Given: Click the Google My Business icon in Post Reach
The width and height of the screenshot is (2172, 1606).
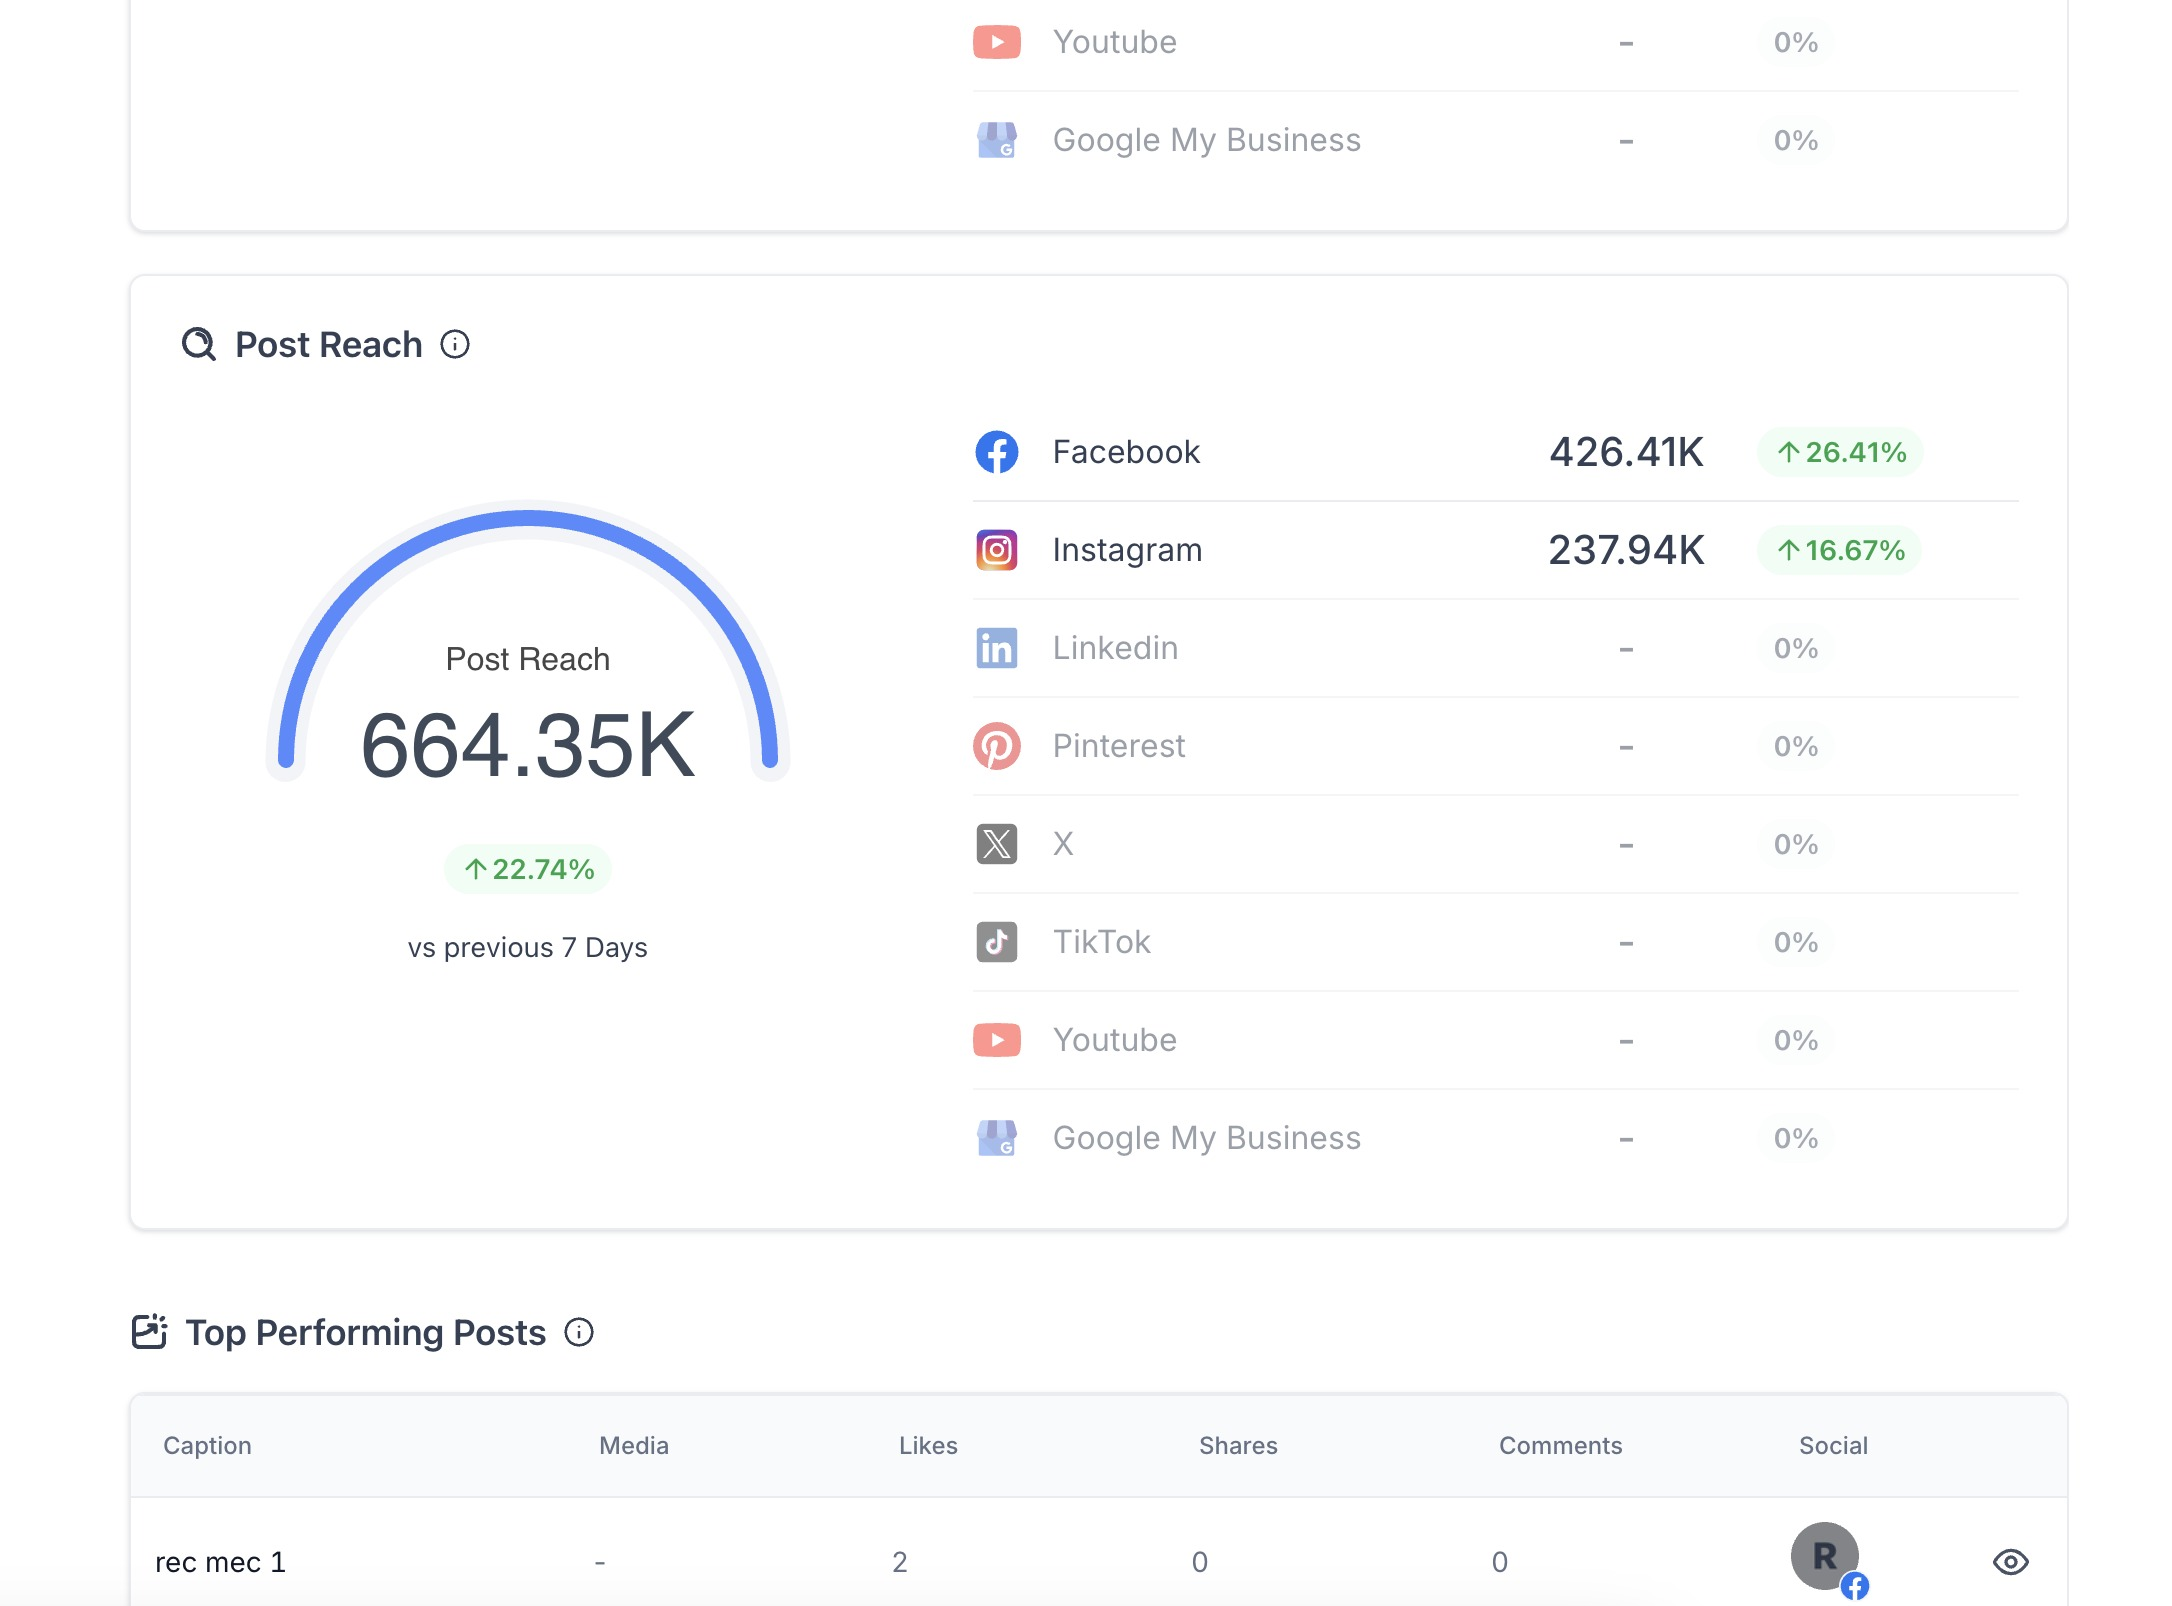Looking at the screenshot, I should click(996, 1138).
